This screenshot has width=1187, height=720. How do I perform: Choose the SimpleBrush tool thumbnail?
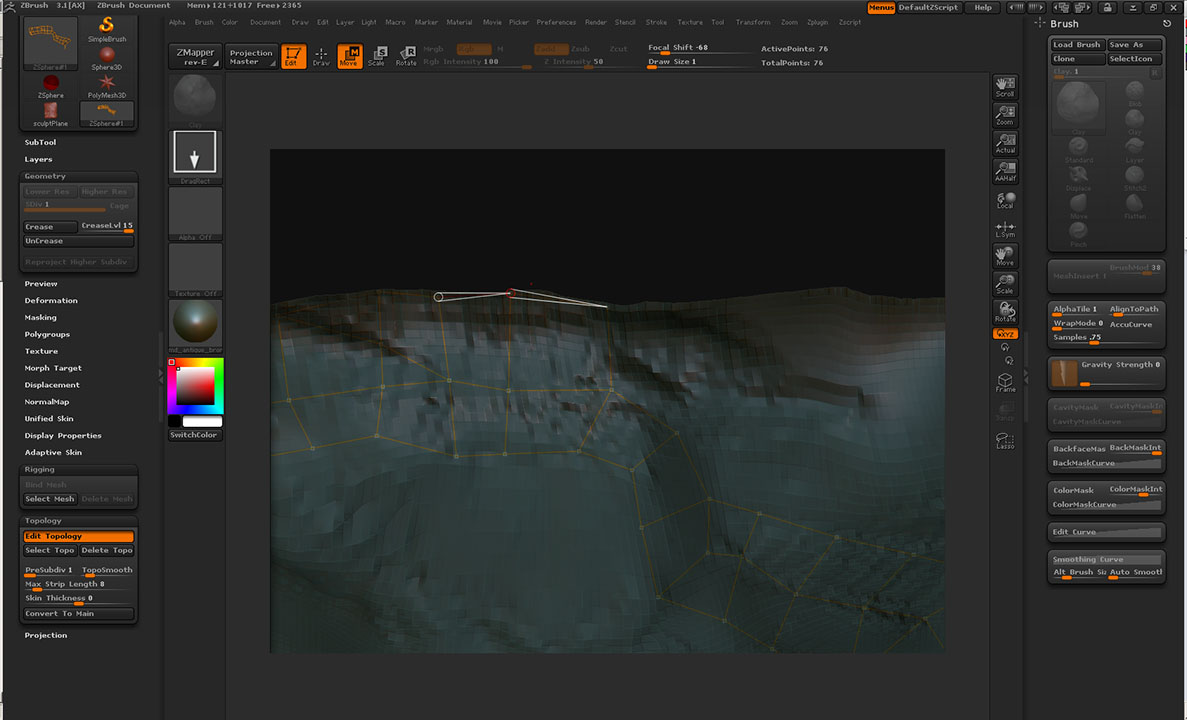107,29
